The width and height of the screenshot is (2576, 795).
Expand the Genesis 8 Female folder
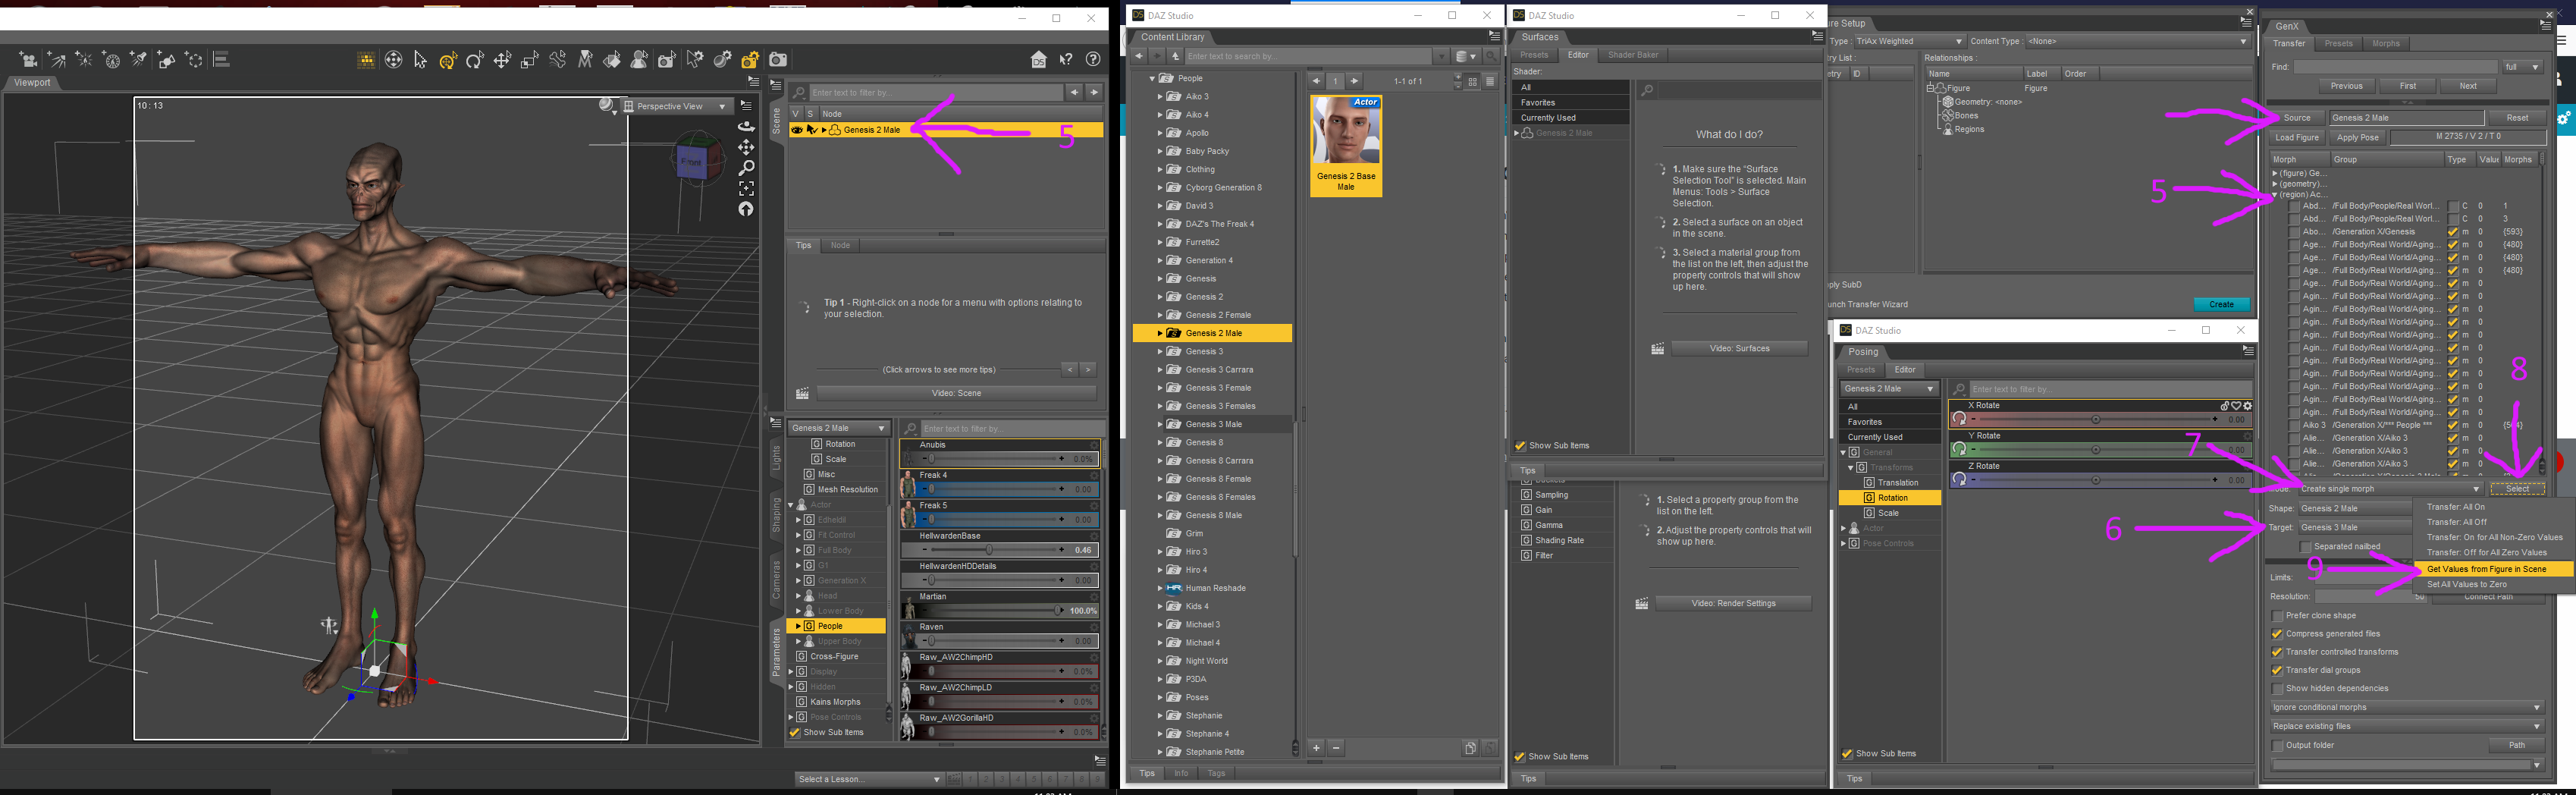coord(1160,479)
